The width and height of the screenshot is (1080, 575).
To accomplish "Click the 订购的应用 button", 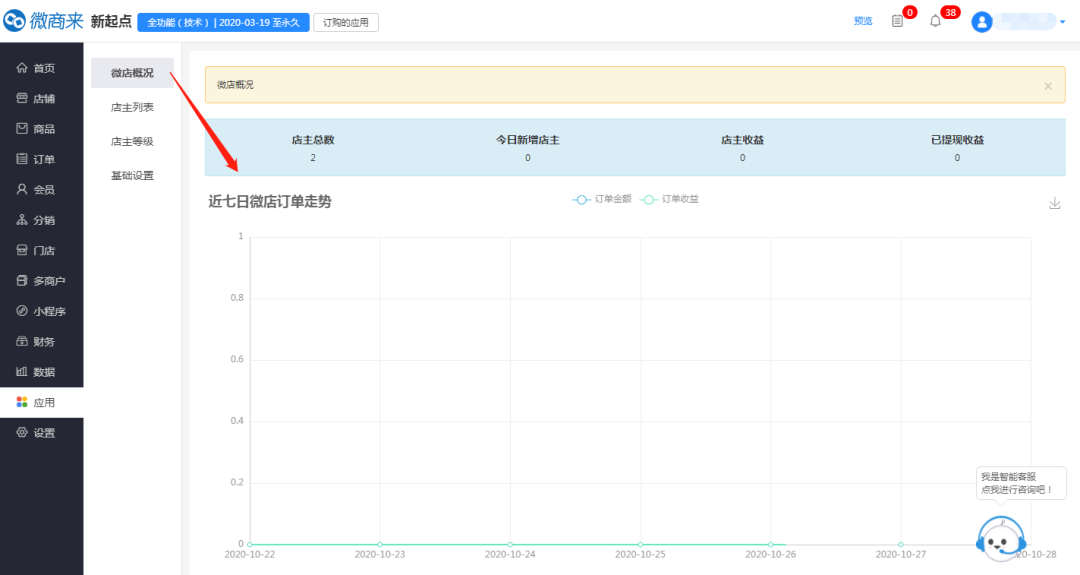I will pyautogui.click(x=346, y=23).
